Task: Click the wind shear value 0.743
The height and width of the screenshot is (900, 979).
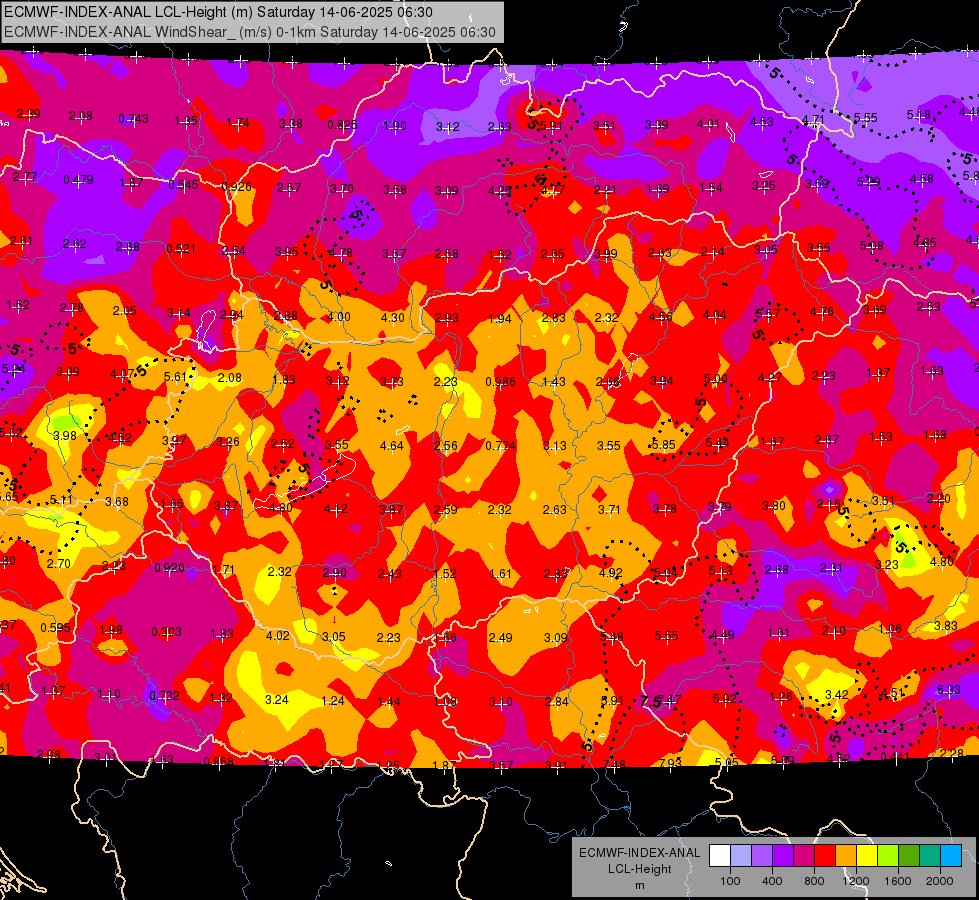Action: pos(133,119)
